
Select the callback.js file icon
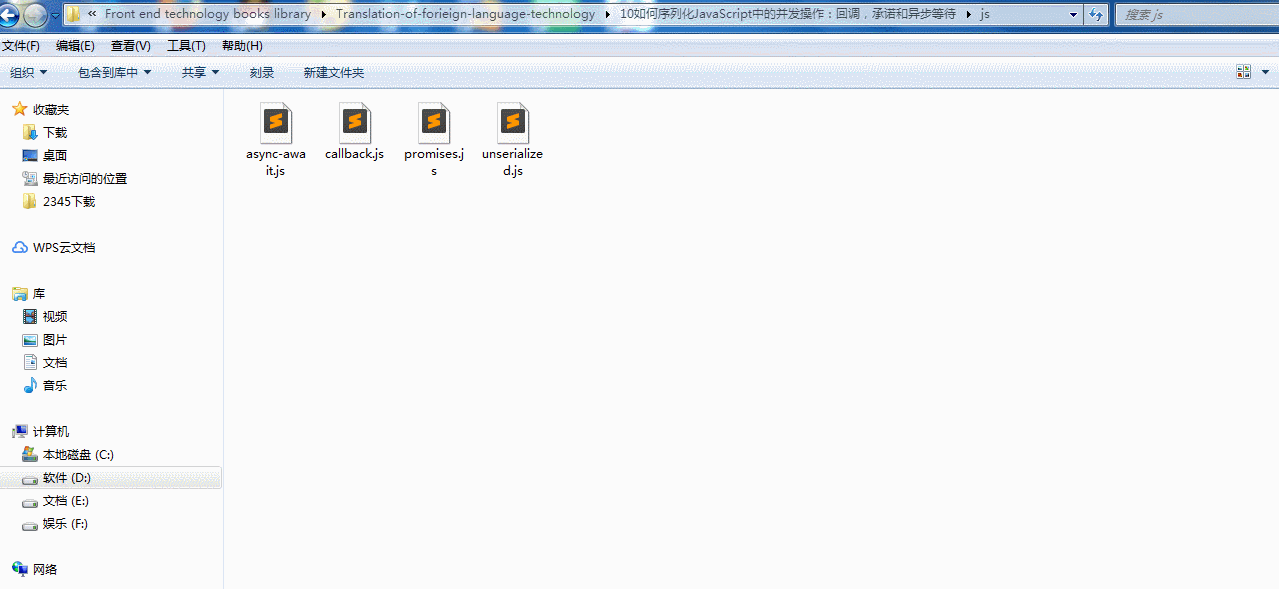click(x=354, y=122)
